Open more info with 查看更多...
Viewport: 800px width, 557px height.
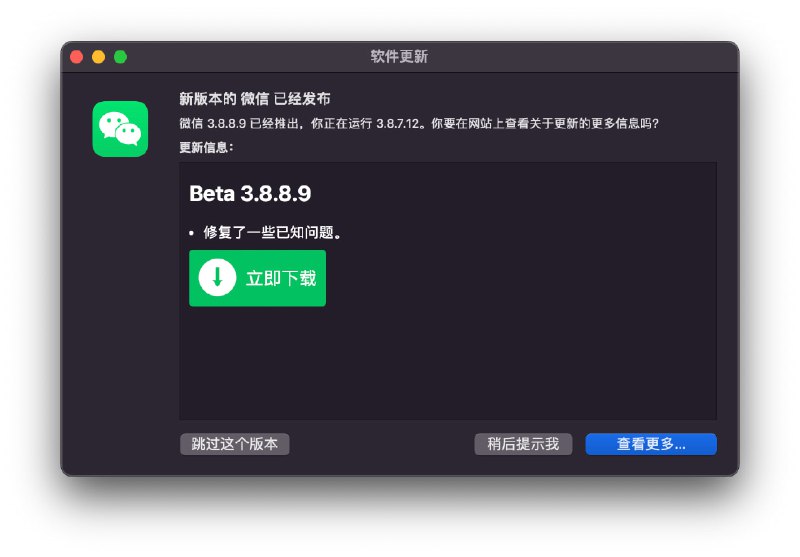click(x=651, y=444)
